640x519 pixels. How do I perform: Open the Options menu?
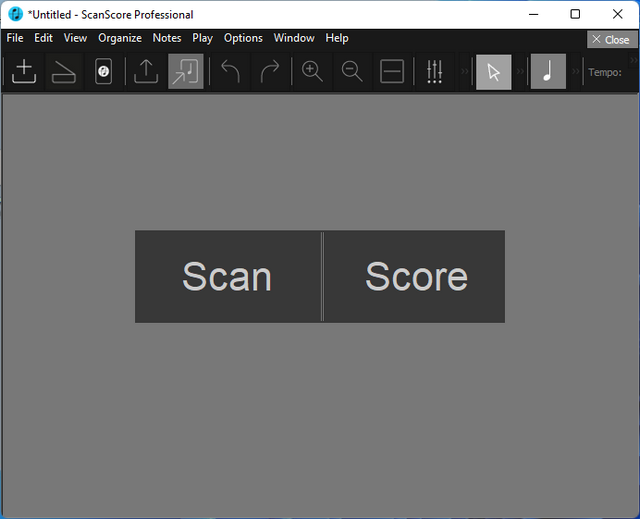(x=243, y=38)
